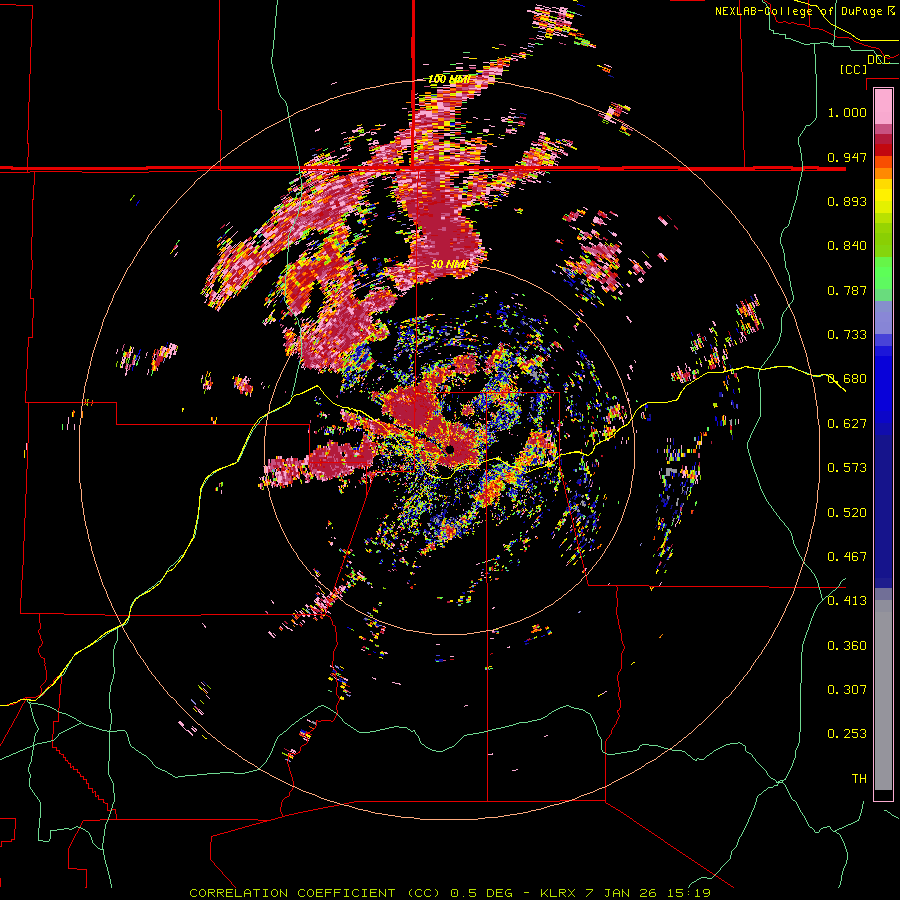This screenshot has height=900, width=900.
Task: Click the TH threshold legend label
Action: click(x=859, y=779)
